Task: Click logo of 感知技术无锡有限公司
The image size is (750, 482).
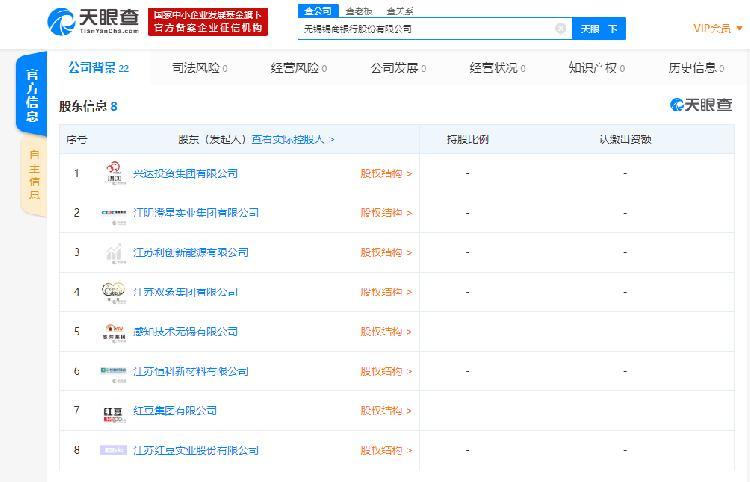Action: coord(114,332)
